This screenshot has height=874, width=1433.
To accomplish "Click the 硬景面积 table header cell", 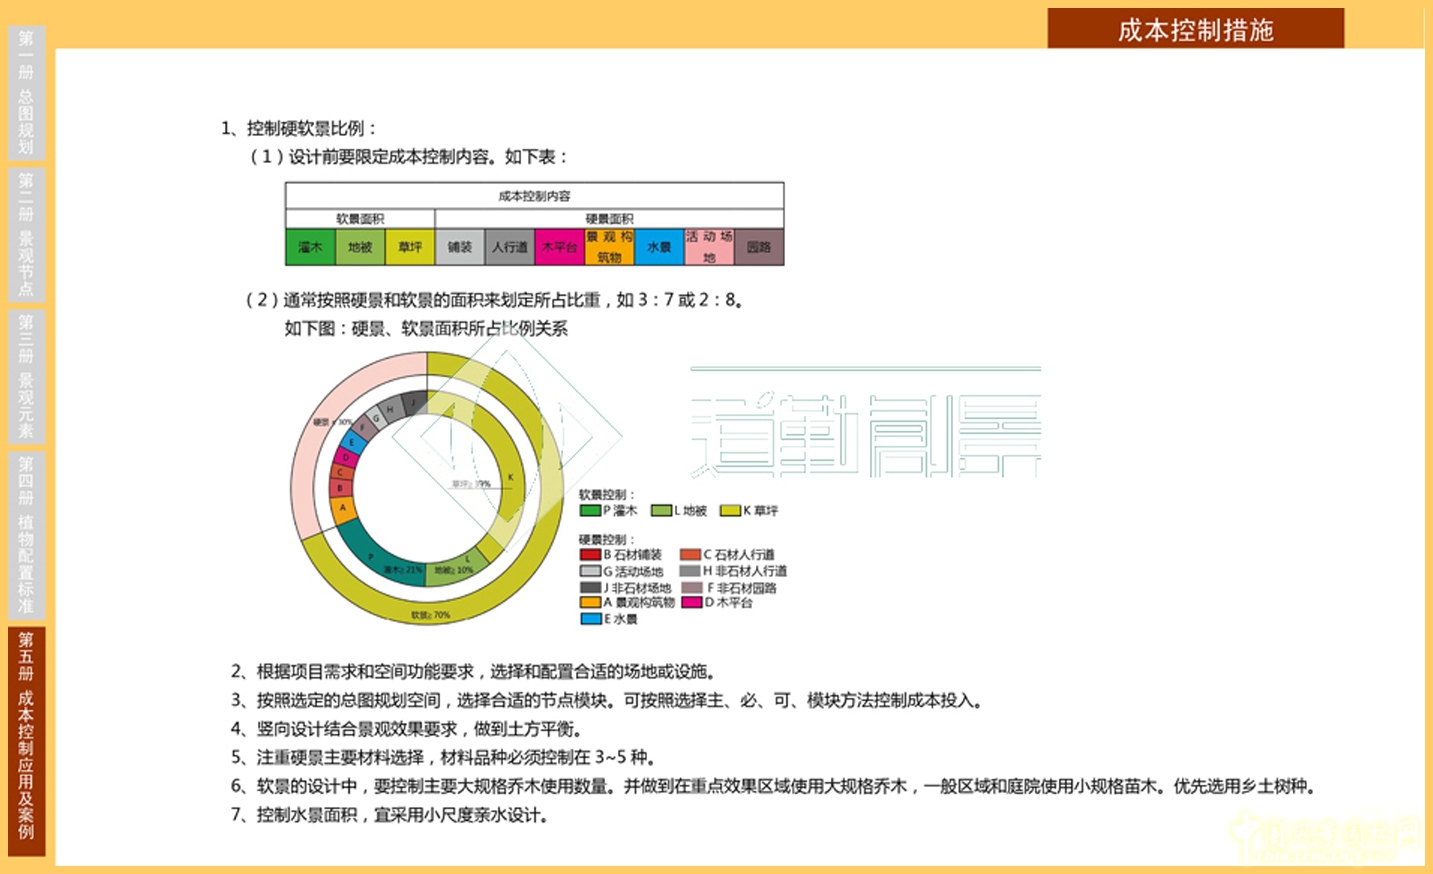I will tap(609, 218).
